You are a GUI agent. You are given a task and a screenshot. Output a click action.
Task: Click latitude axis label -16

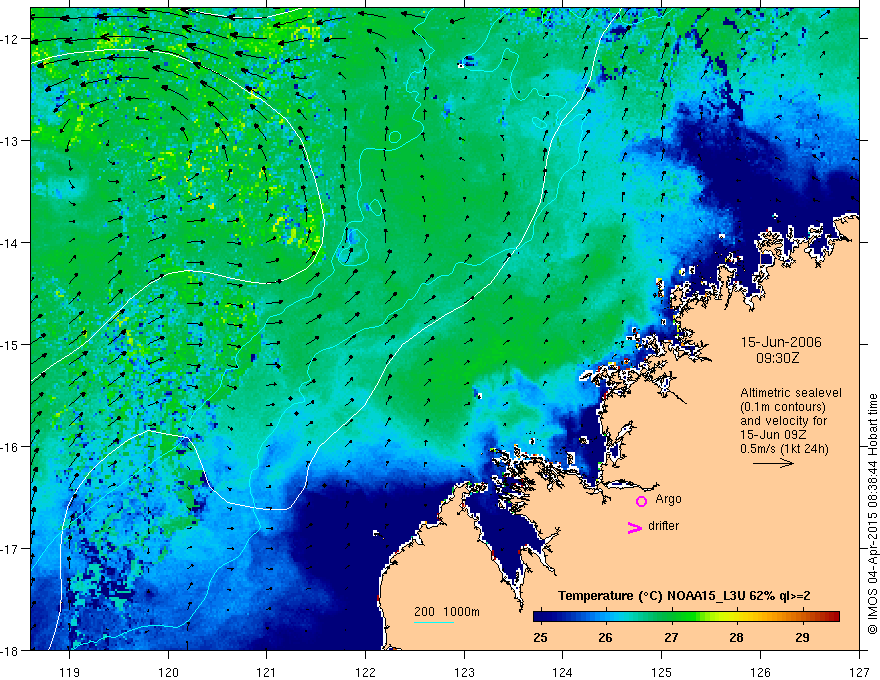click(x=10, y=447)
